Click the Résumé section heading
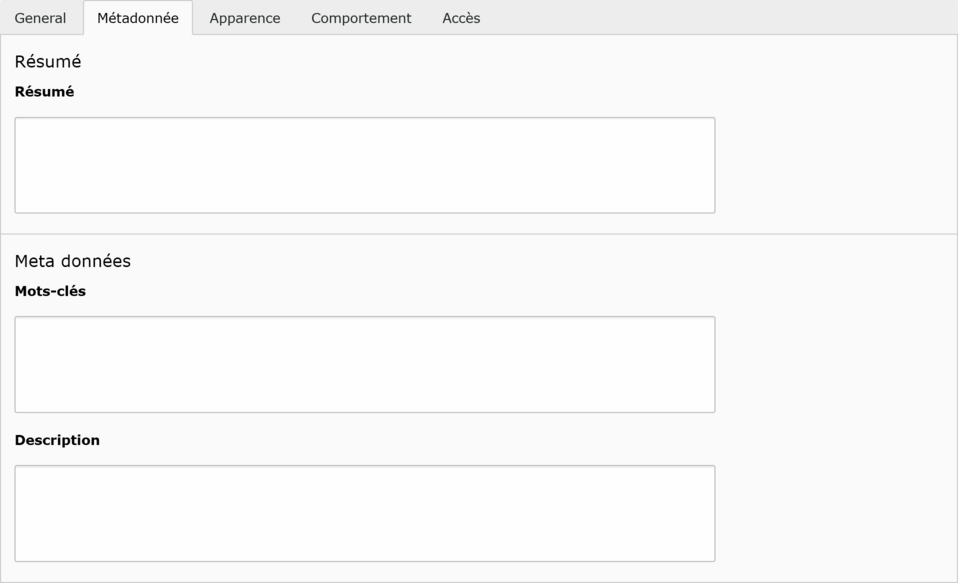 coord(48,62)
